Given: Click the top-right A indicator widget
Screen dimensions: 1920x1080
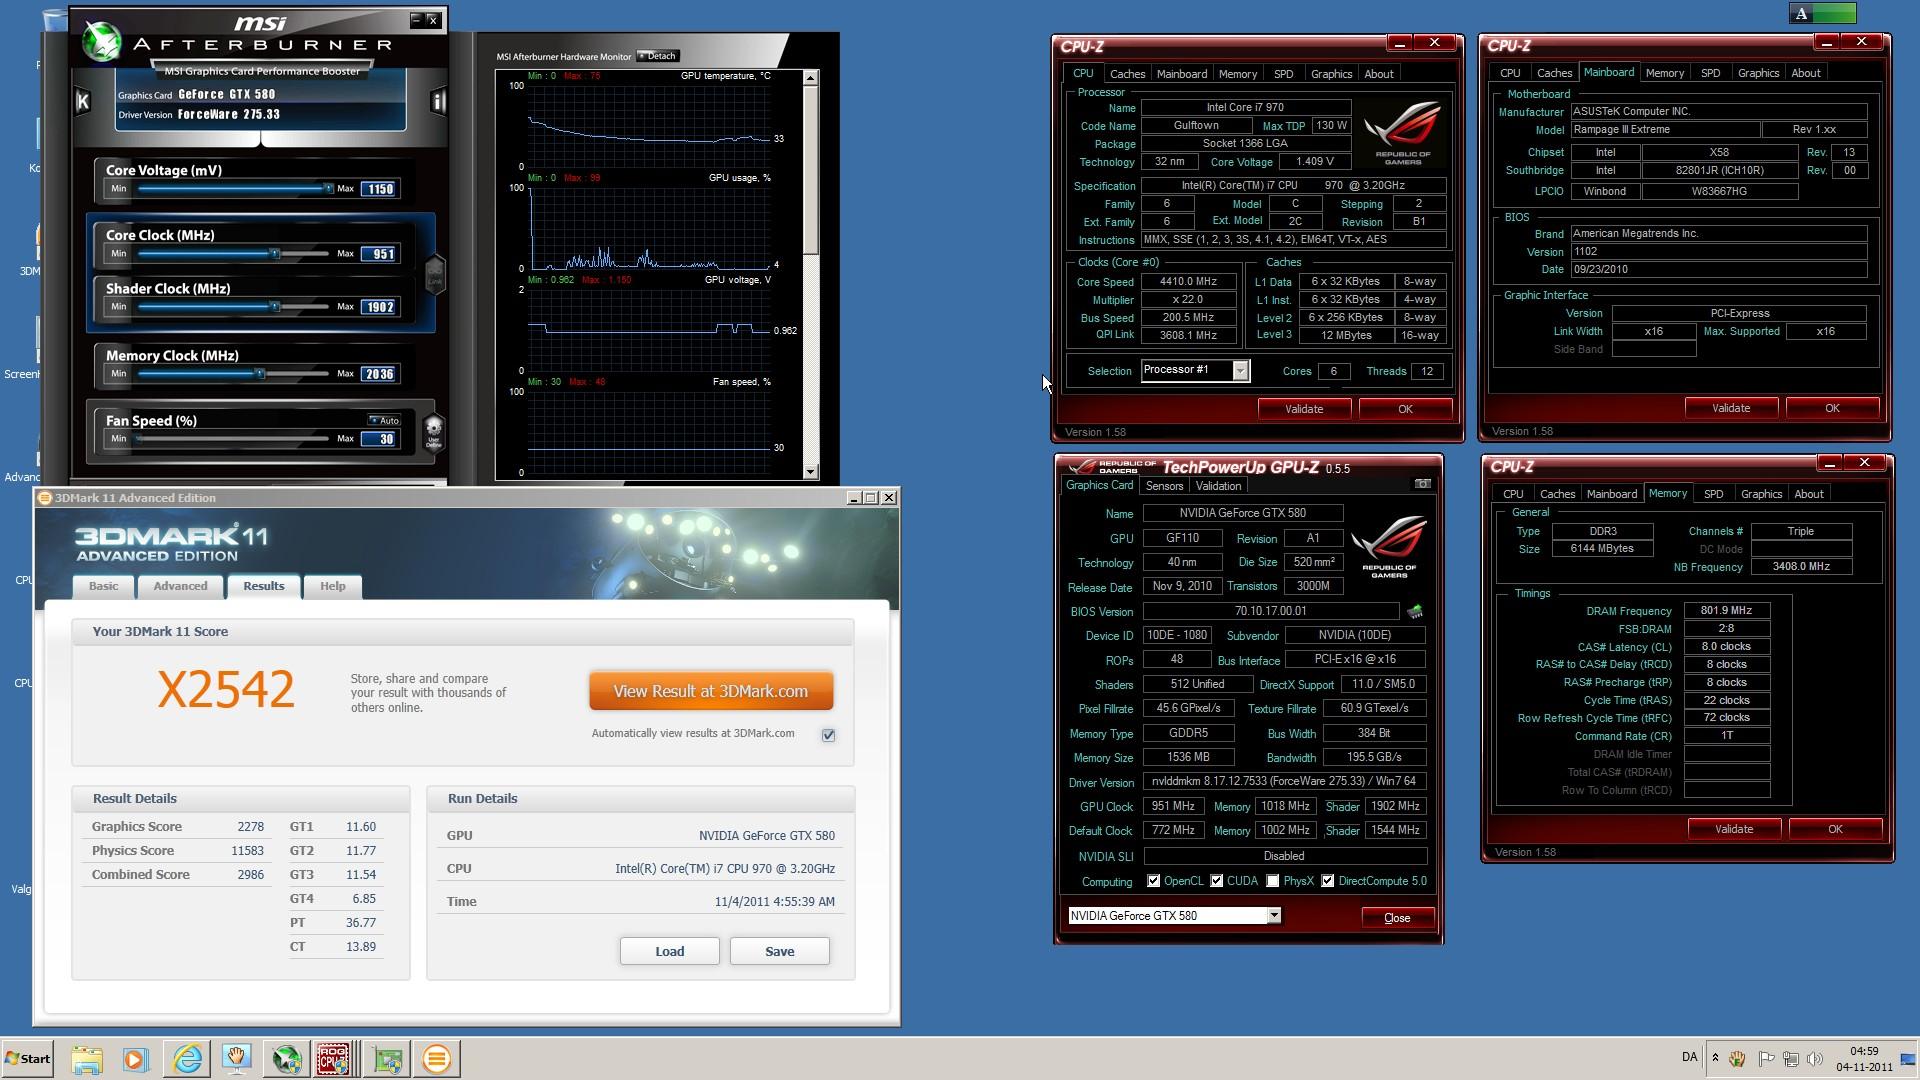Looking at the screenshot, I should [1822, 13].
